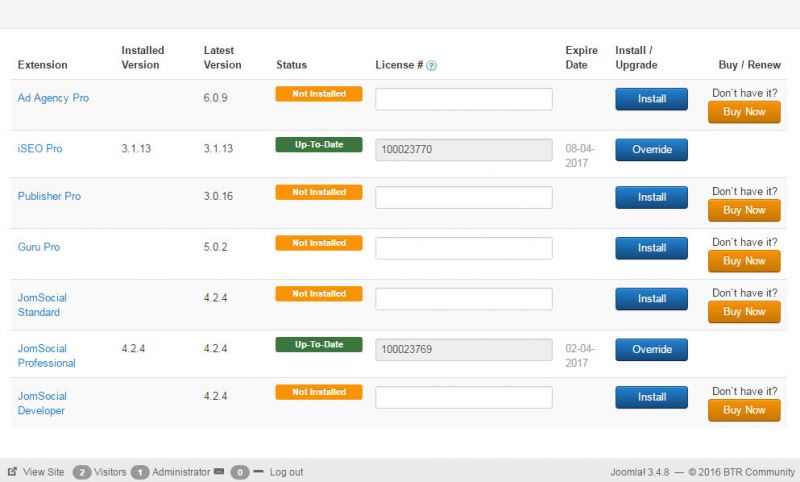Focus the Guru Pro license field
800x482 pixels.
[x=464, y=248]
